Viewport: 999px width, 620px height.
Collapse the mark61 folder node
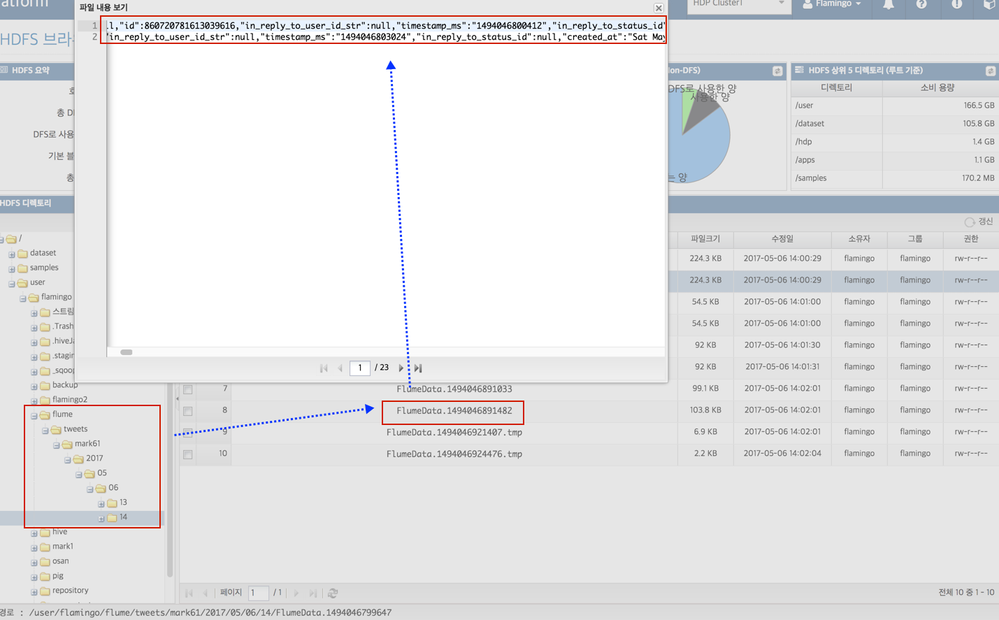point(56,444)
